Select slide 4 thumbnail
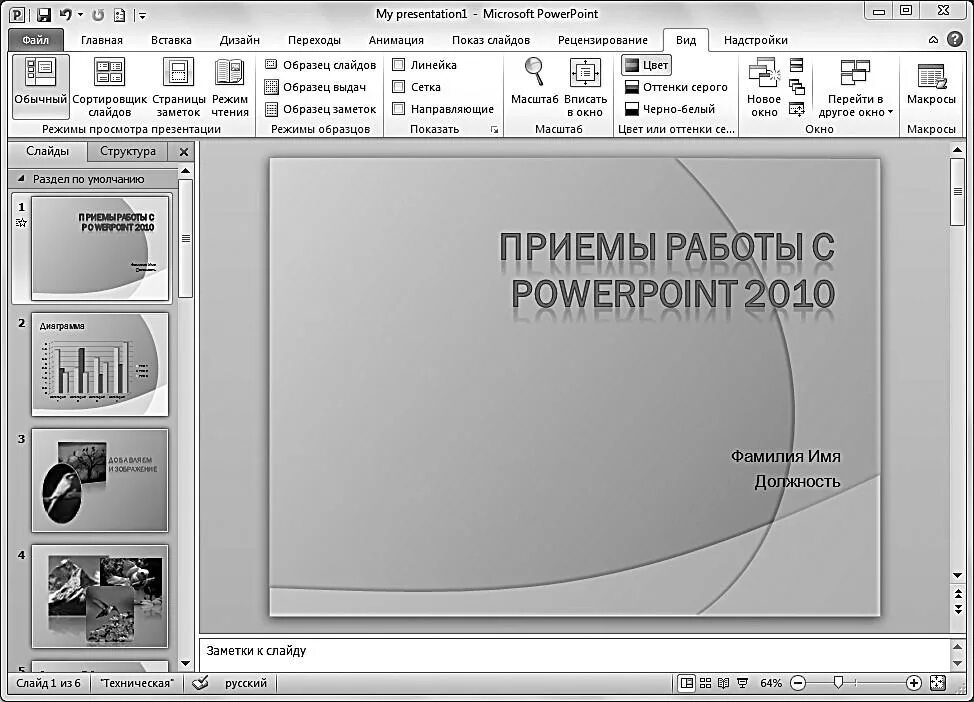This screenshot has height=702, width=974. click(x=99, y=596)
